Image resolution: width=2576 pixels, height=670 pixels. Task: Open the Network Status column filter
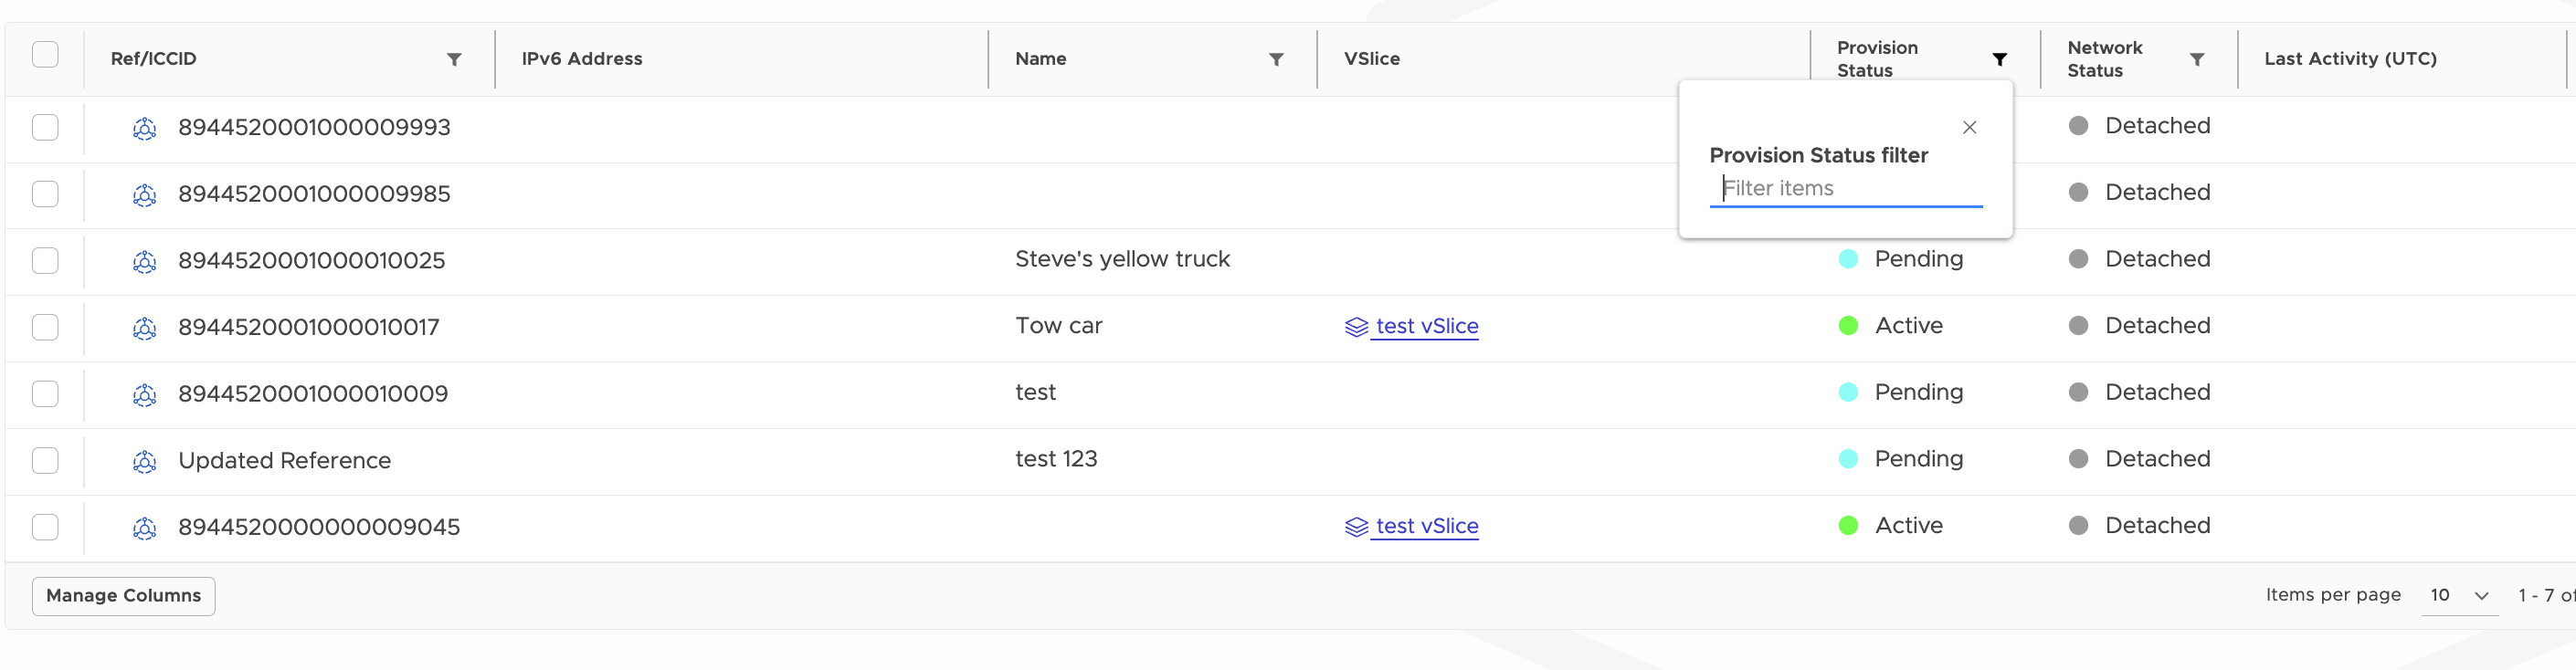coord(2197,60)
